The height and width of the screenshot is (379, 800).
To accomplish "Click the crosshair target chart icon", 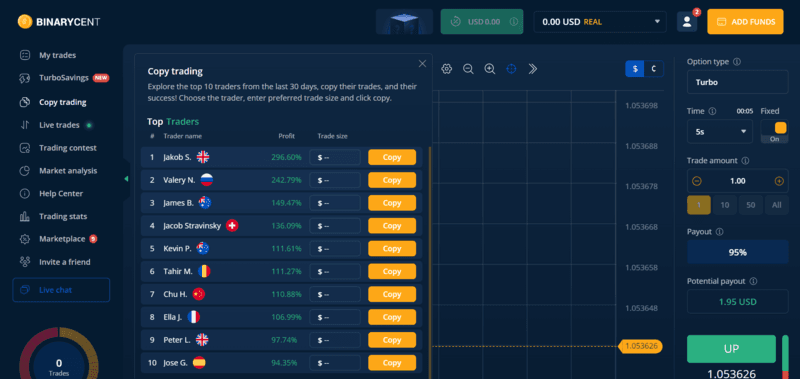I will [x=511, y=69].
